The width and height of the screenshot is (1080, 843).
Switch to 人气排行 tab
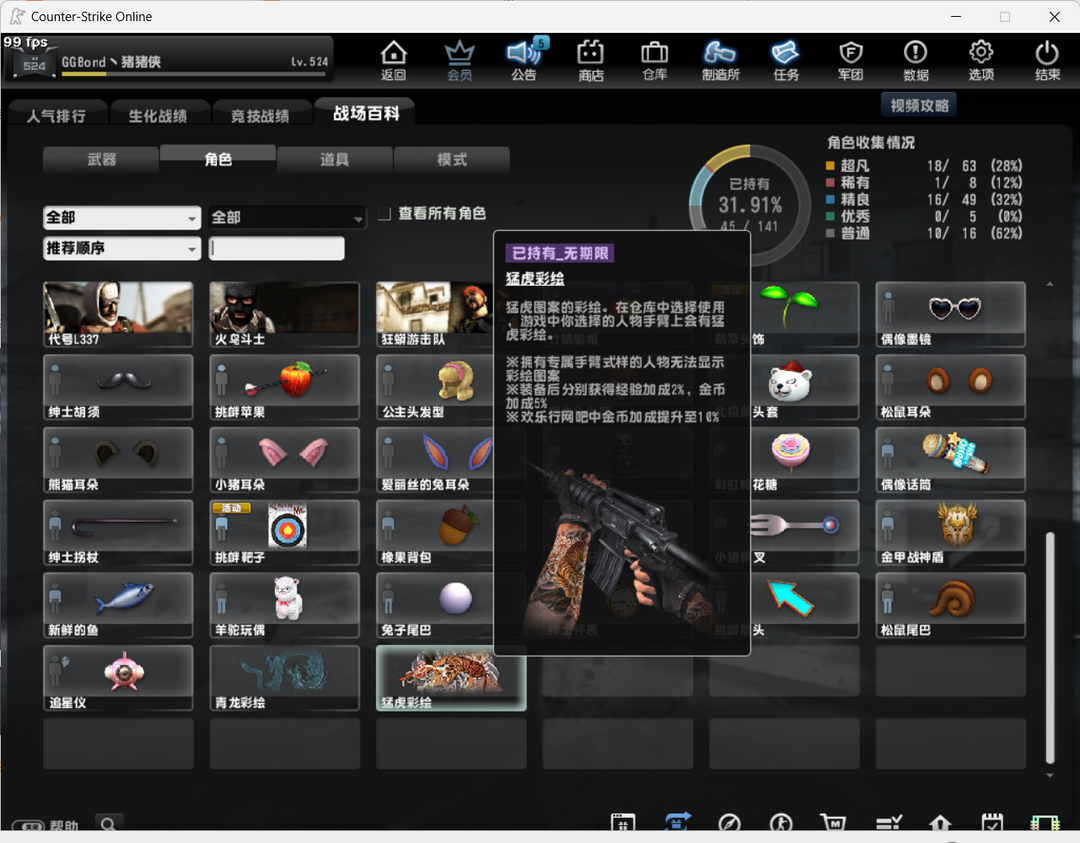click(x=56, y=115)
